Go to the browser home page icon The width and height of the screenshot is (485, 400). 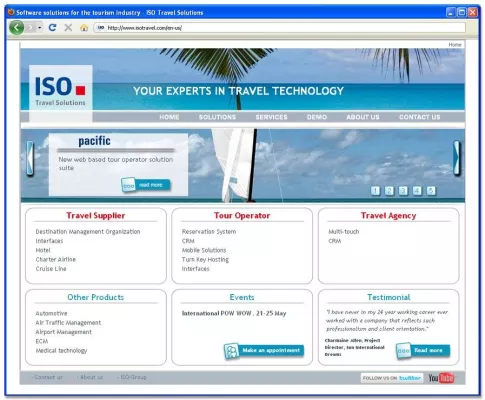pyautogui.click(x=84, y=28)
